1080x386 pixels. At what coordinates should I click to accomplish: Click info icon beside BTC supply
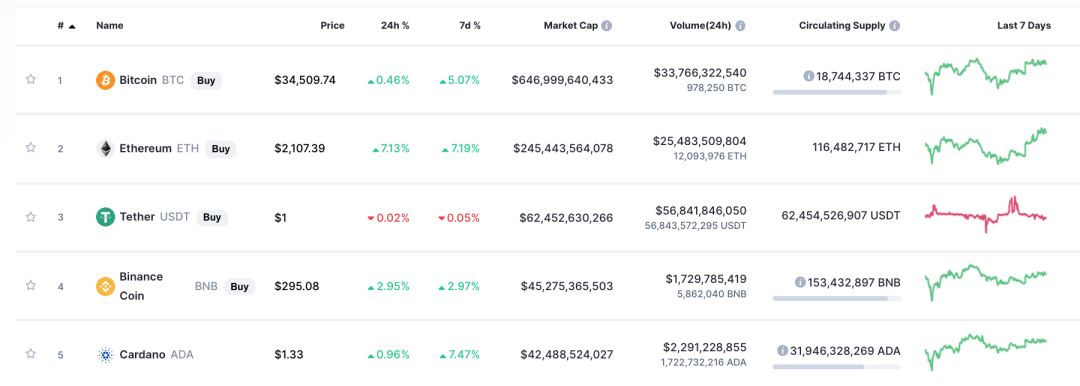(x=809, y=76)
